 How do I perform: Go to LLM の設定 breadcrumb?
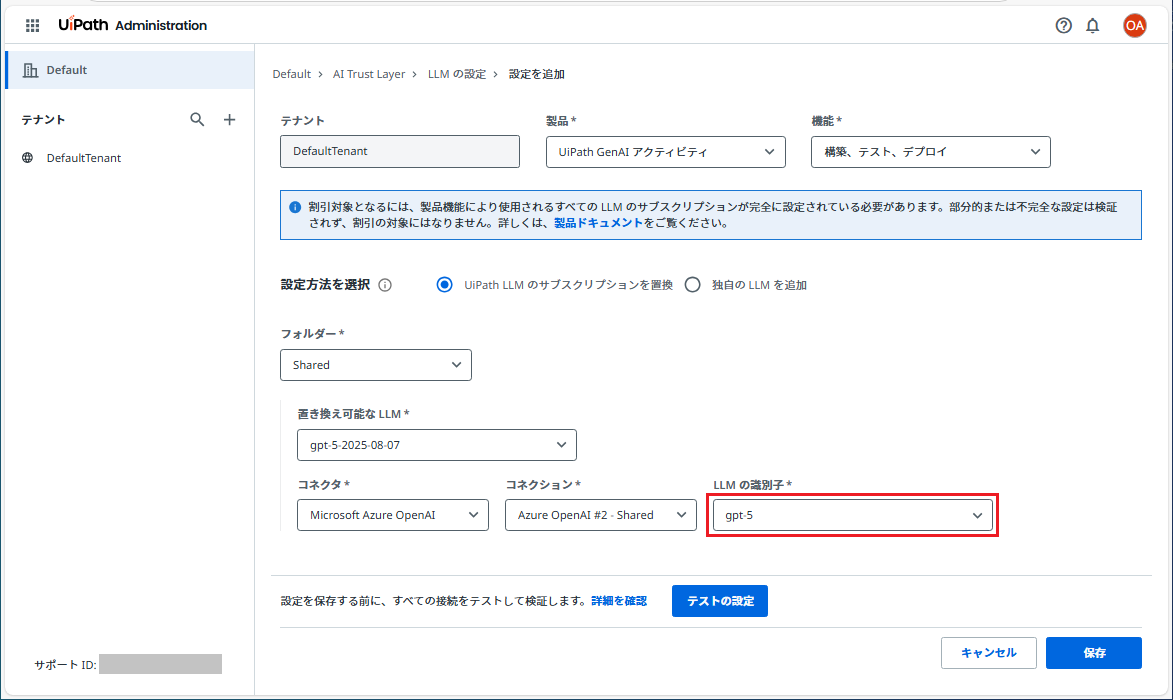456,74
